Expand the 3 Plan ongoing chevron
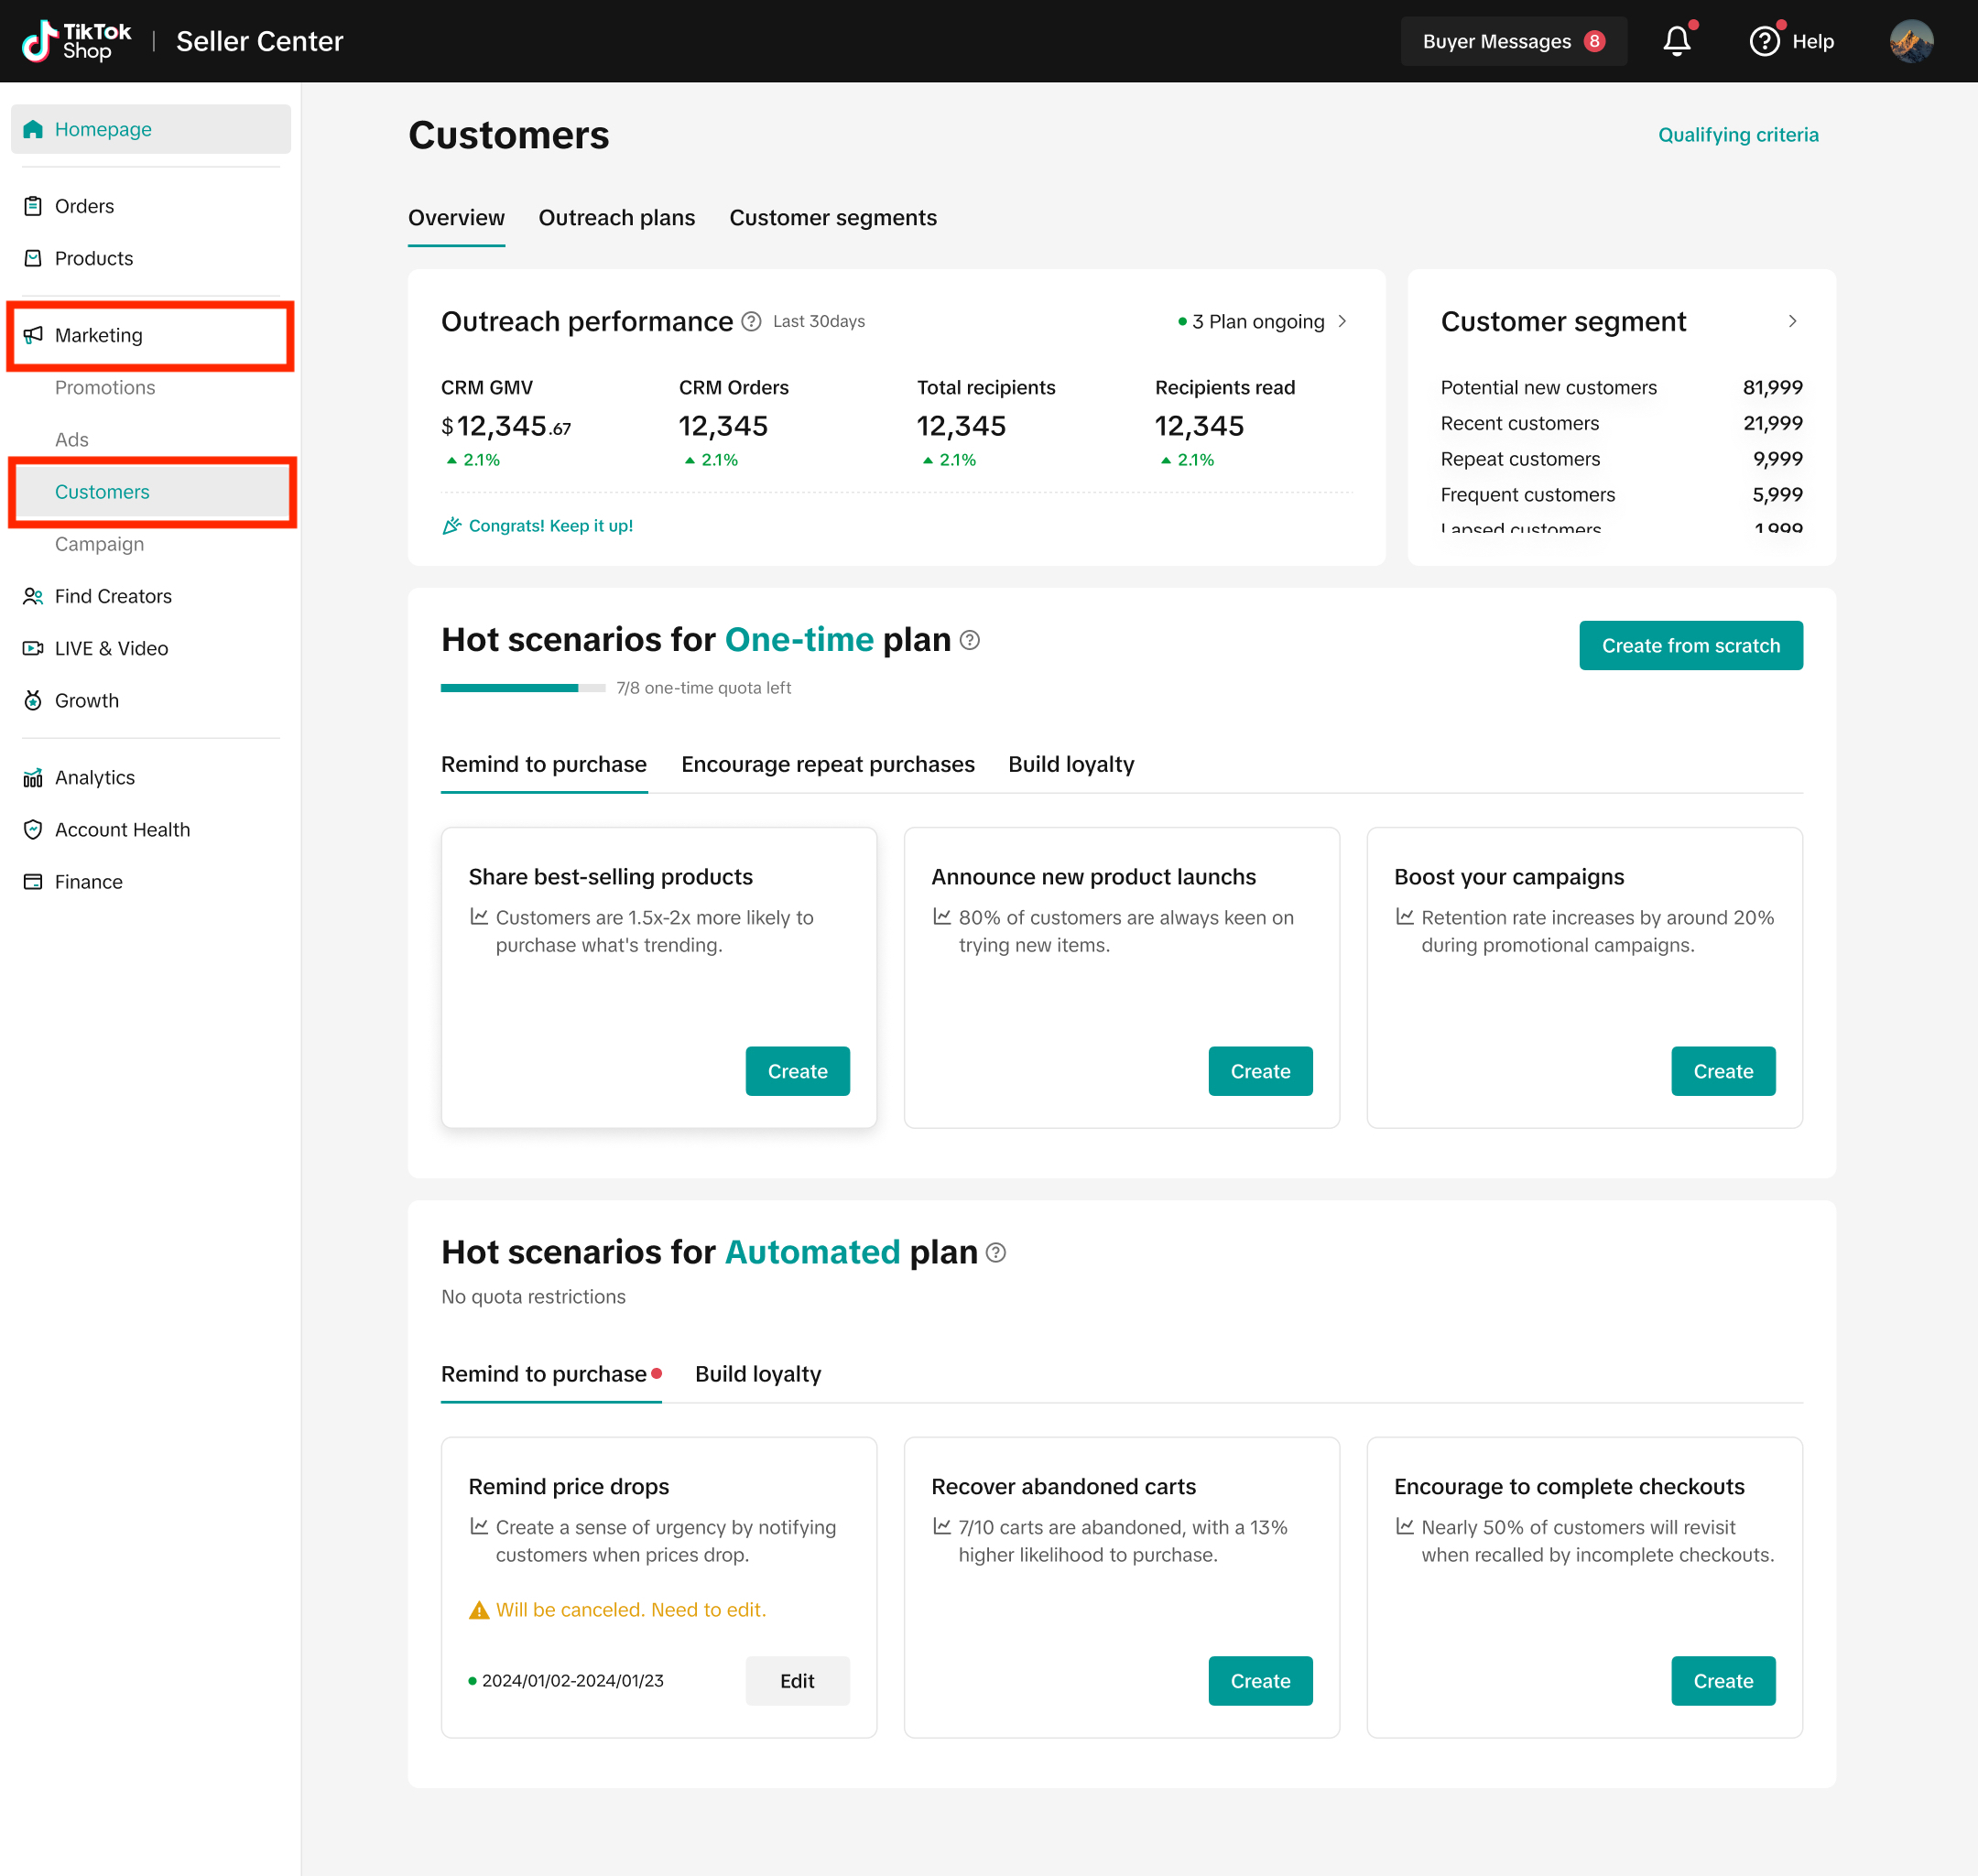 click(x=1342, y=321)
